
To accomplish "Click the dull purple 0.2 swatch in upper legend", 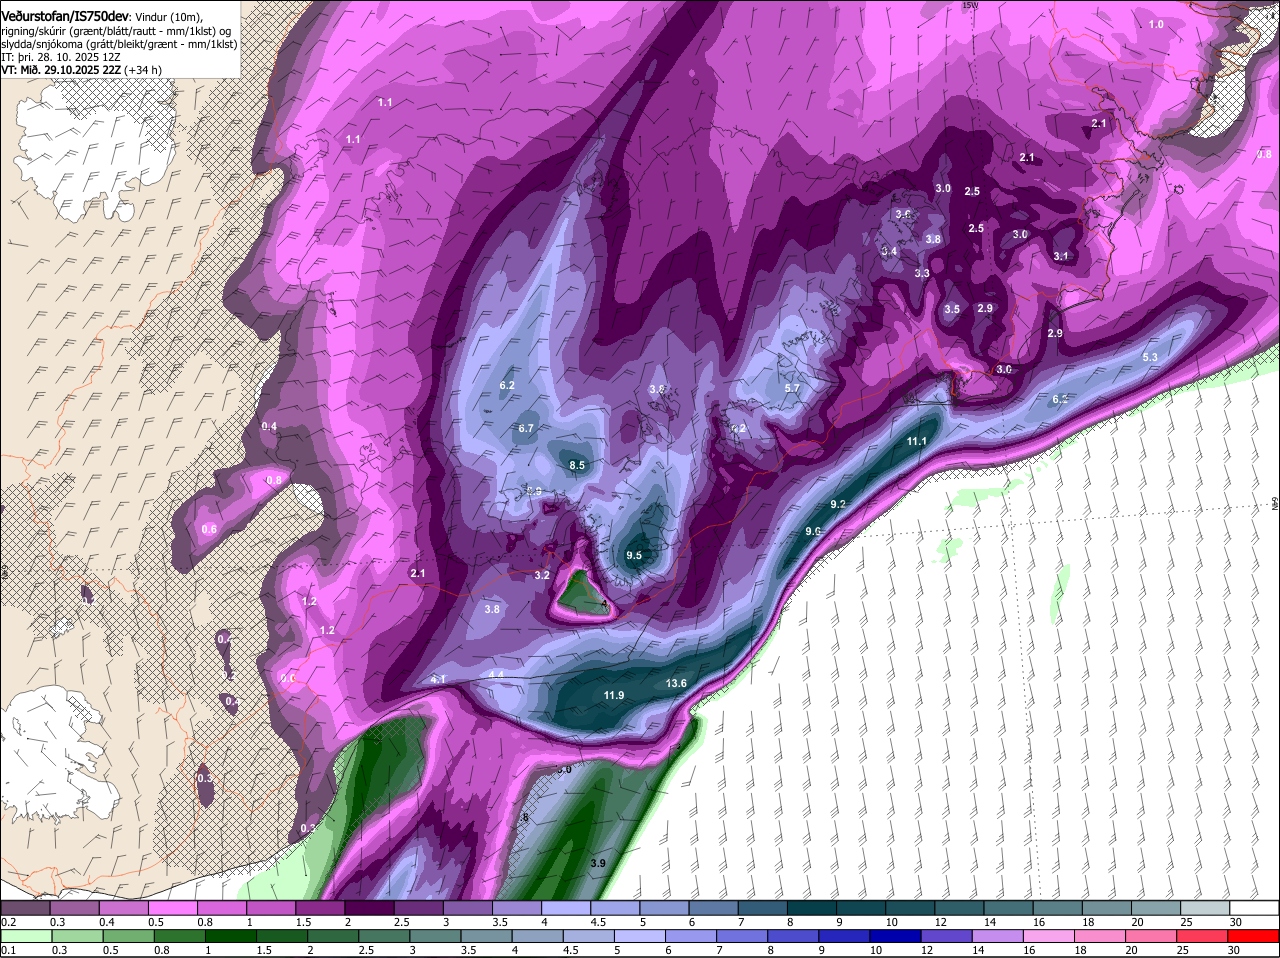I will (x=25, y=908).
